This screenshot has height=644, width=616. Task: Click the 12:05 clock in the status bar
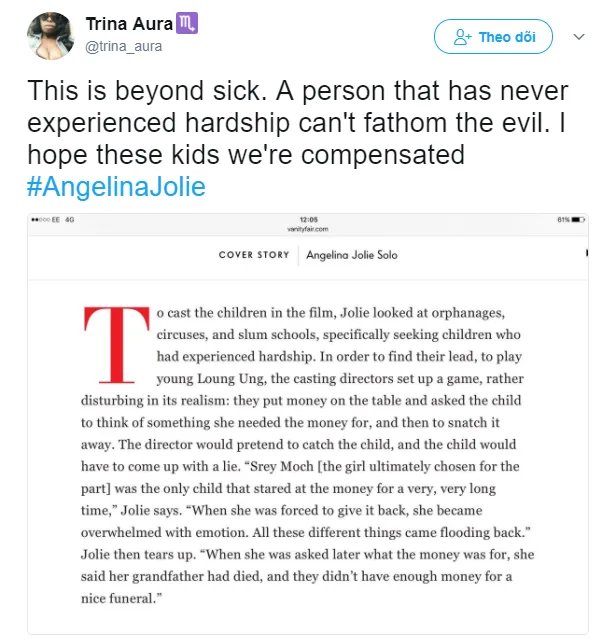coord(308,220)
